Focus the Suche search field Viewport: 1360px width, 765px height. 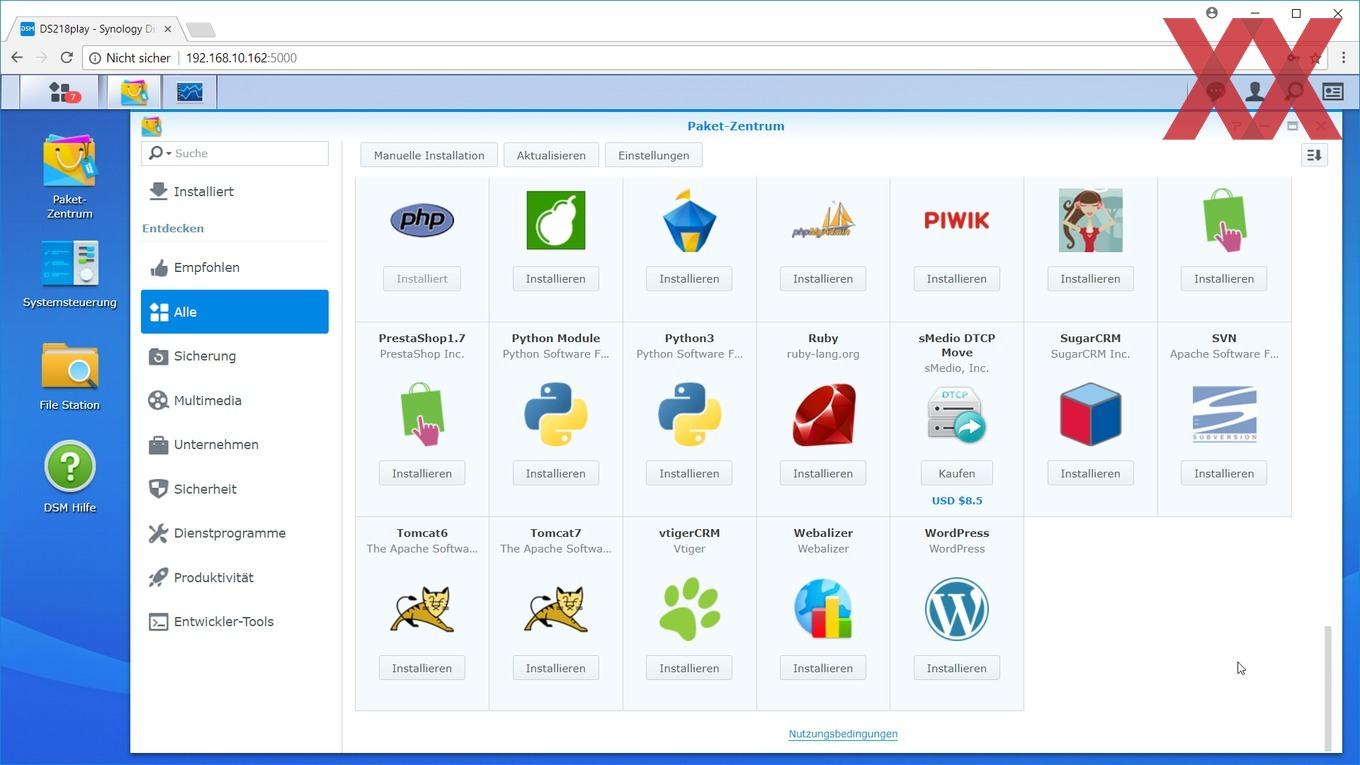point(250,153)
